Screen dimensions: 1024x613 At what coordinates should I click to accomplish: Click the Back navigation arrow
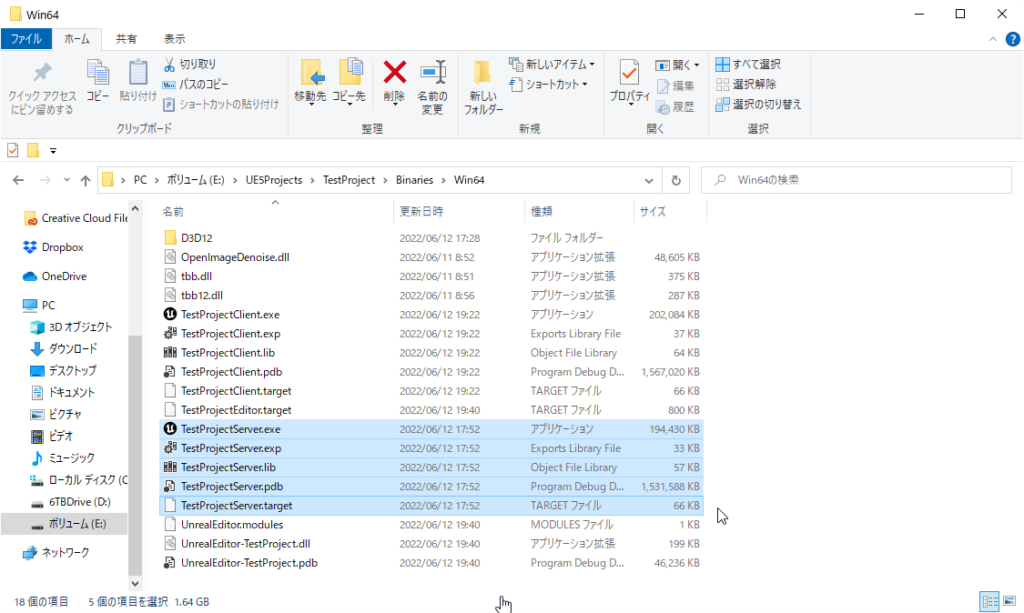pyautogui.click(x=18, y=180)
